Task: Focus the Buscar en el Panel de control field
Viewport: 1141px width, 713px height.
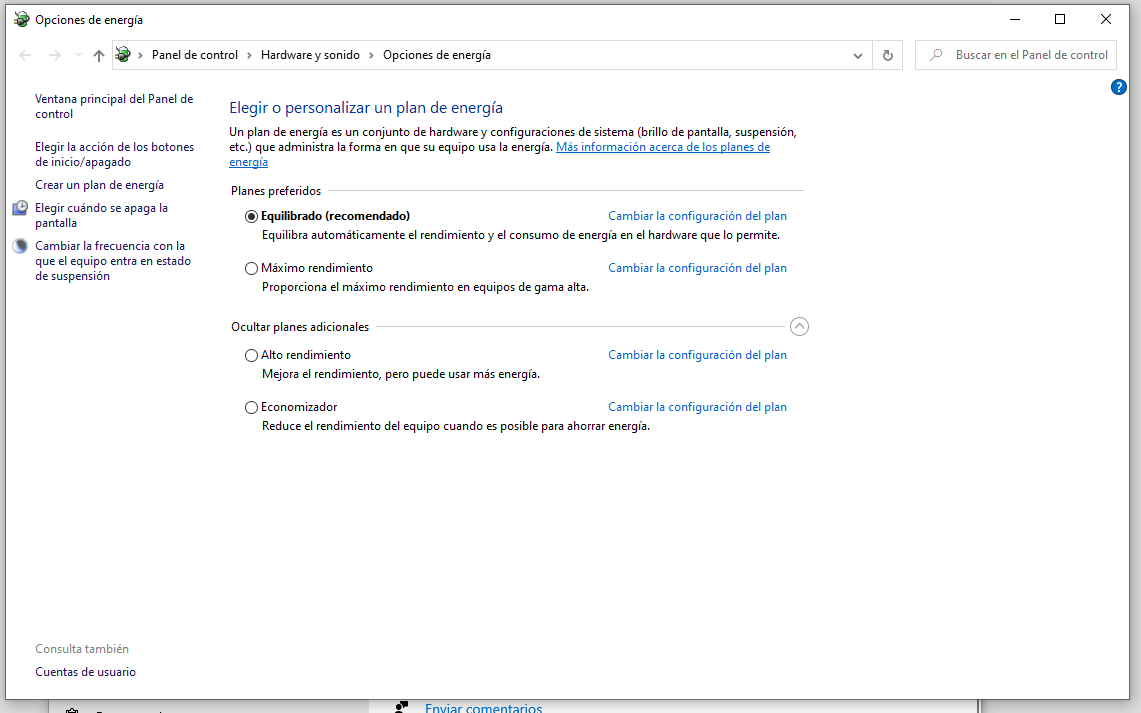Action: (x=1016, y=55)
